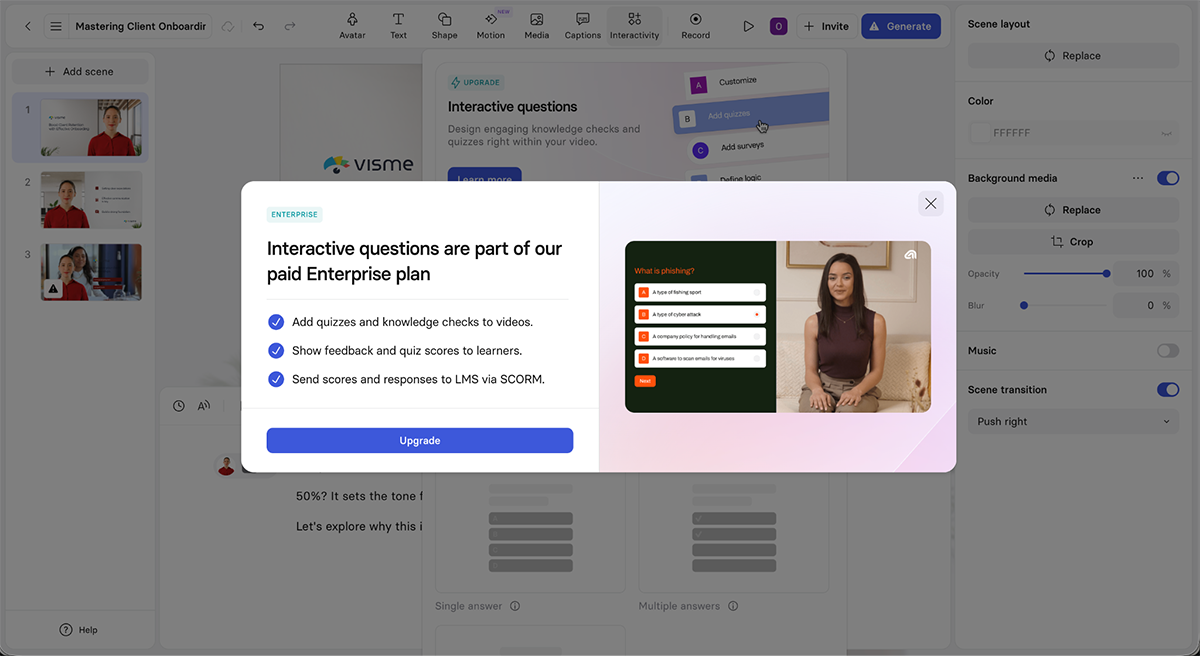Image resolution: width=1200 pixels, height=656 pixels.
Task: Replace the scene layout
Action: tap(1073, 56)
